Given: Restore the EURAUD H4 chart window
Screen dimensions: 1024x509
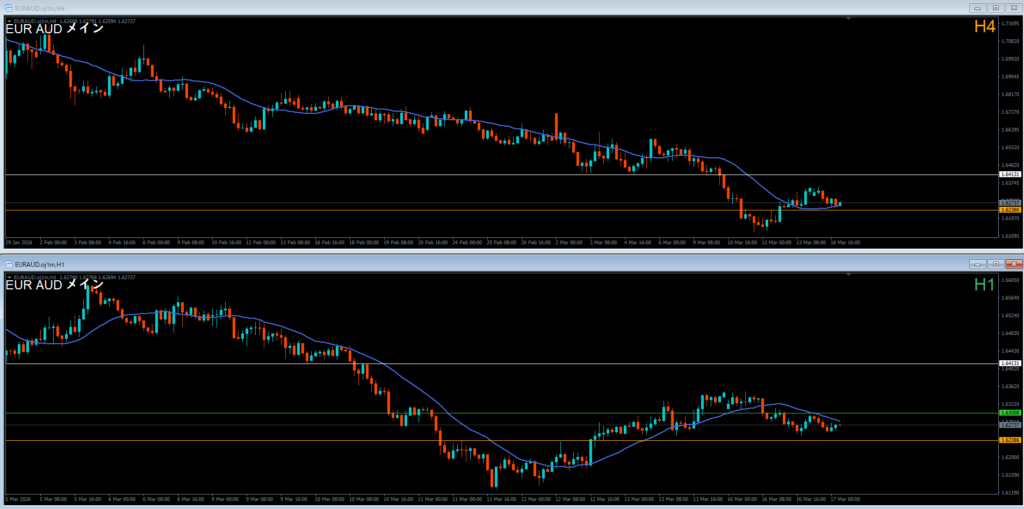Looking at the screenshot, I should (x=995, y=6).
